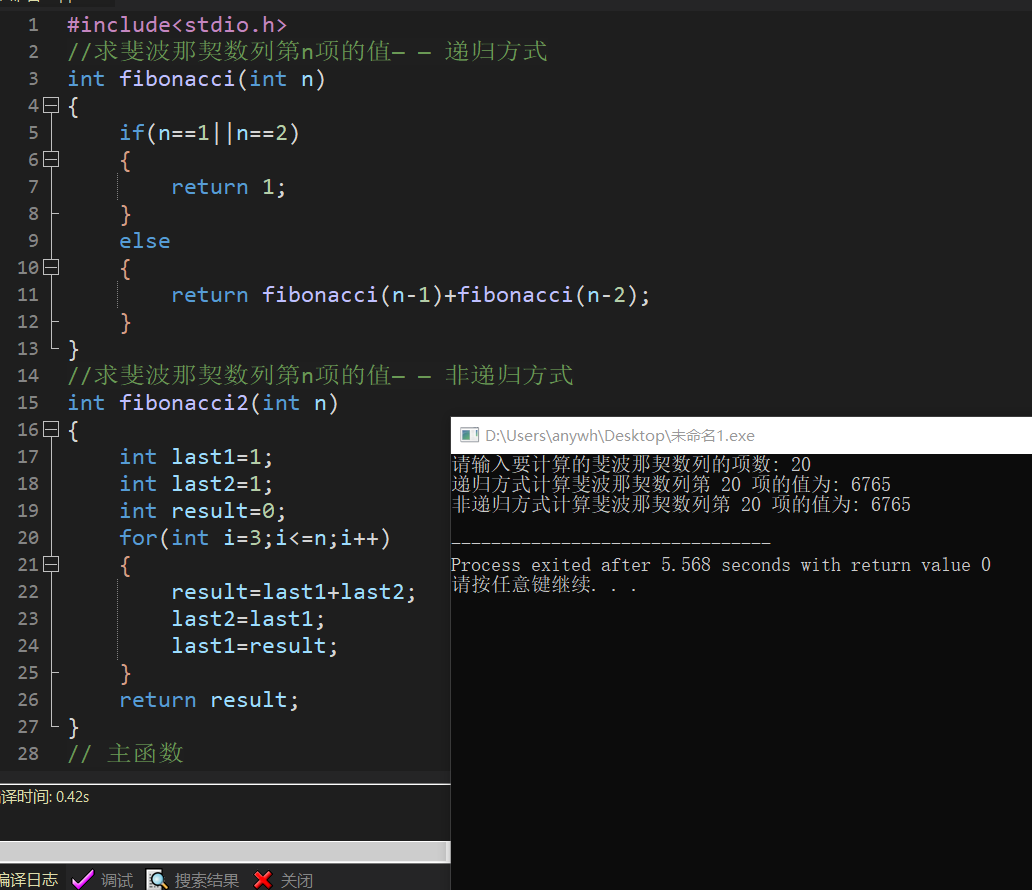Collapse the for-loop fold marker at line 21
The width and height of the screenshot is (1032, 890).
(x=51, y=564)
